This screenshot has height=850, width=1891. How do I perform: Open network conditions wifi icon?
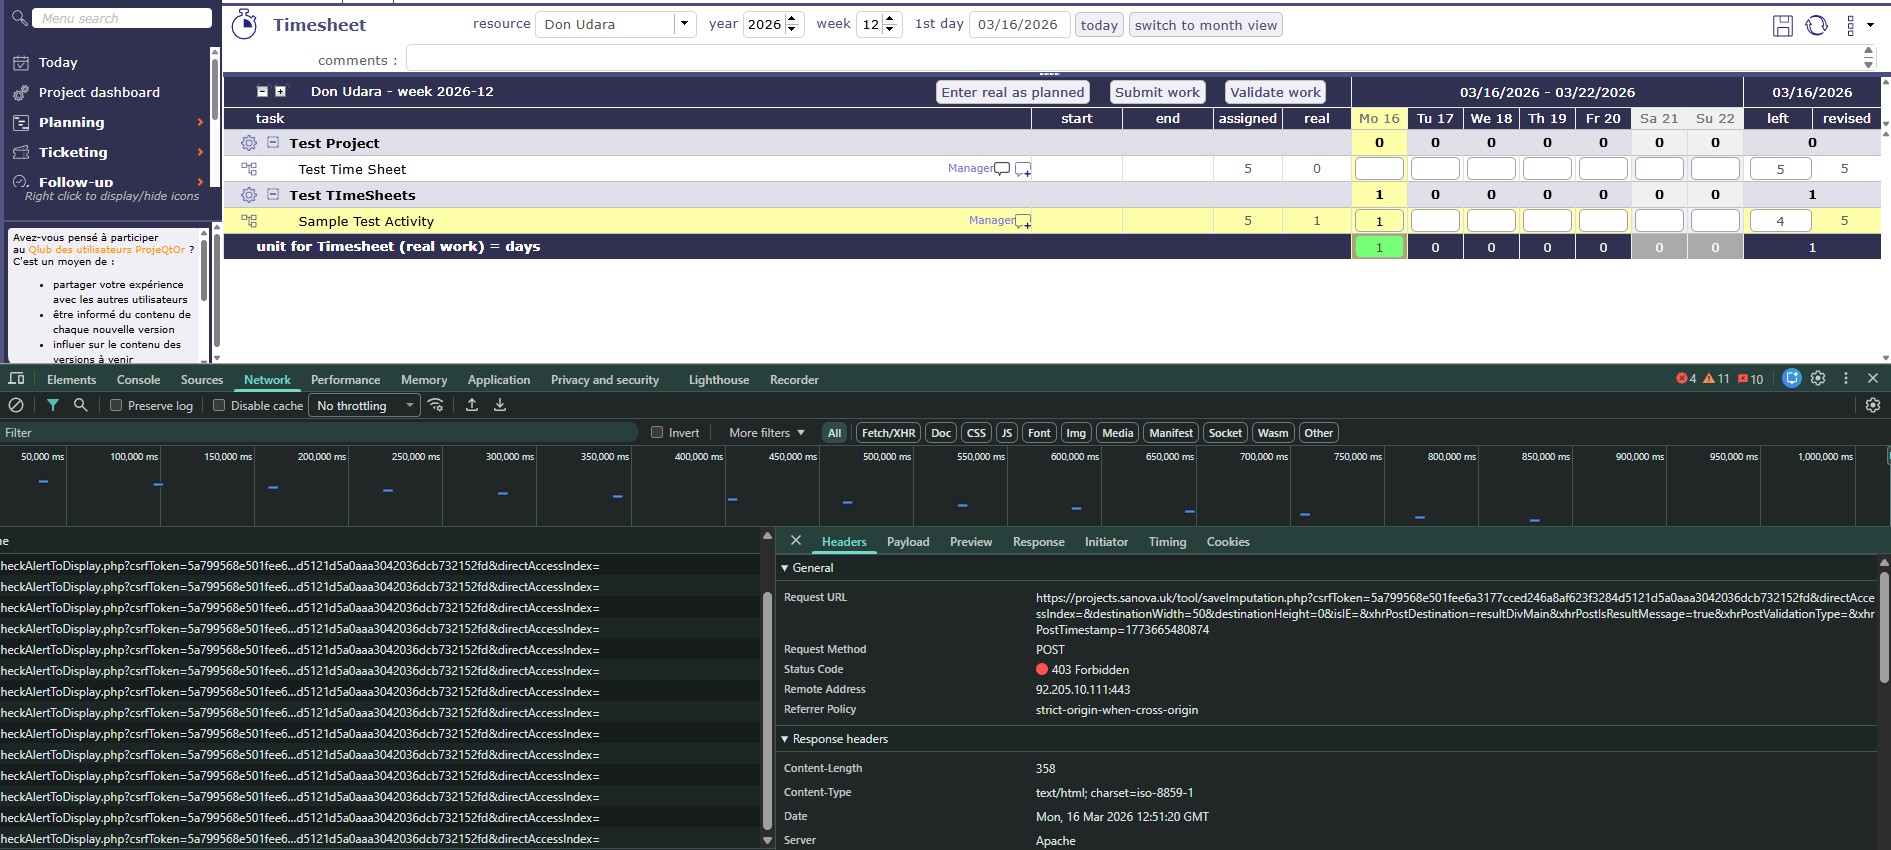pyautogui.click(x=436, y=405)
